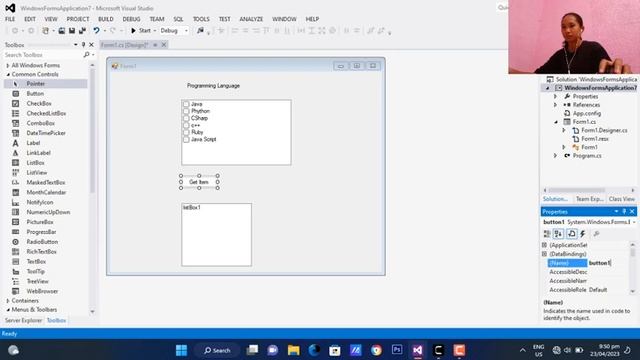Screen dimensions: 640x360
Task: Select the Pointer tool in Toolbox
Action: [36, 84]
